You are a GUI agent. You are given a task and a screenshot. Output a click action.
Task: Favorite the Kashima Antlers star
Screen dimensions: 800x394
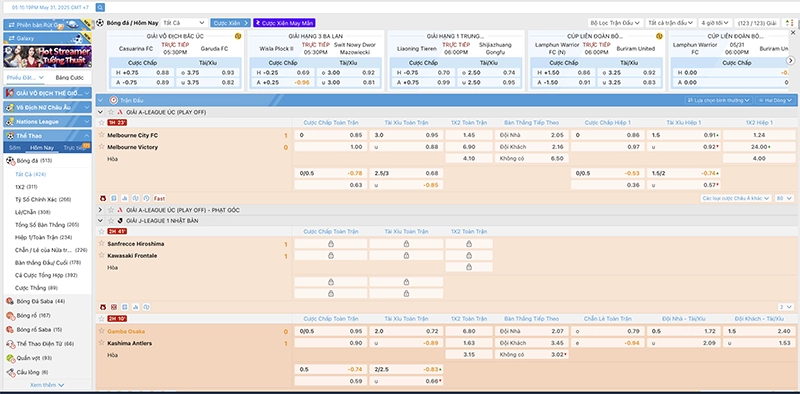click(102, 342)
